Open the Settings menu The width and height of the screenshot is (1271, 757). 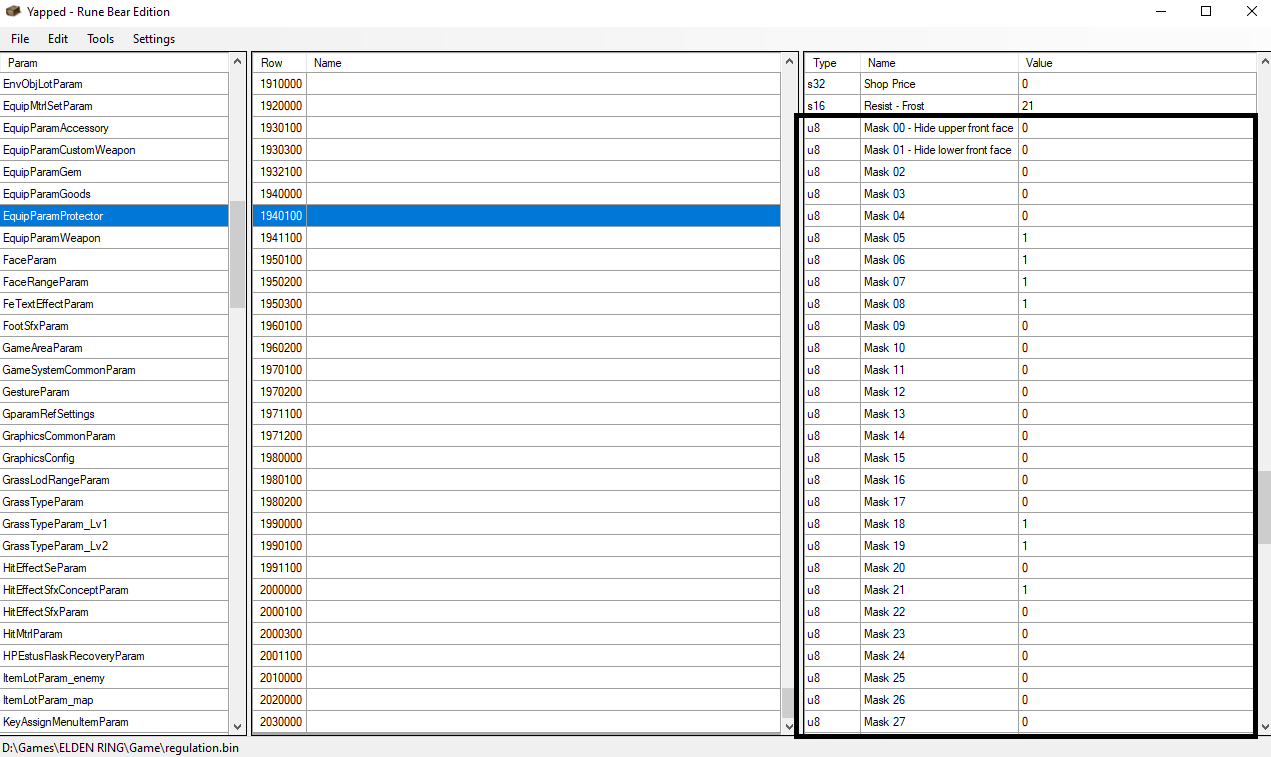click(154, 39)
